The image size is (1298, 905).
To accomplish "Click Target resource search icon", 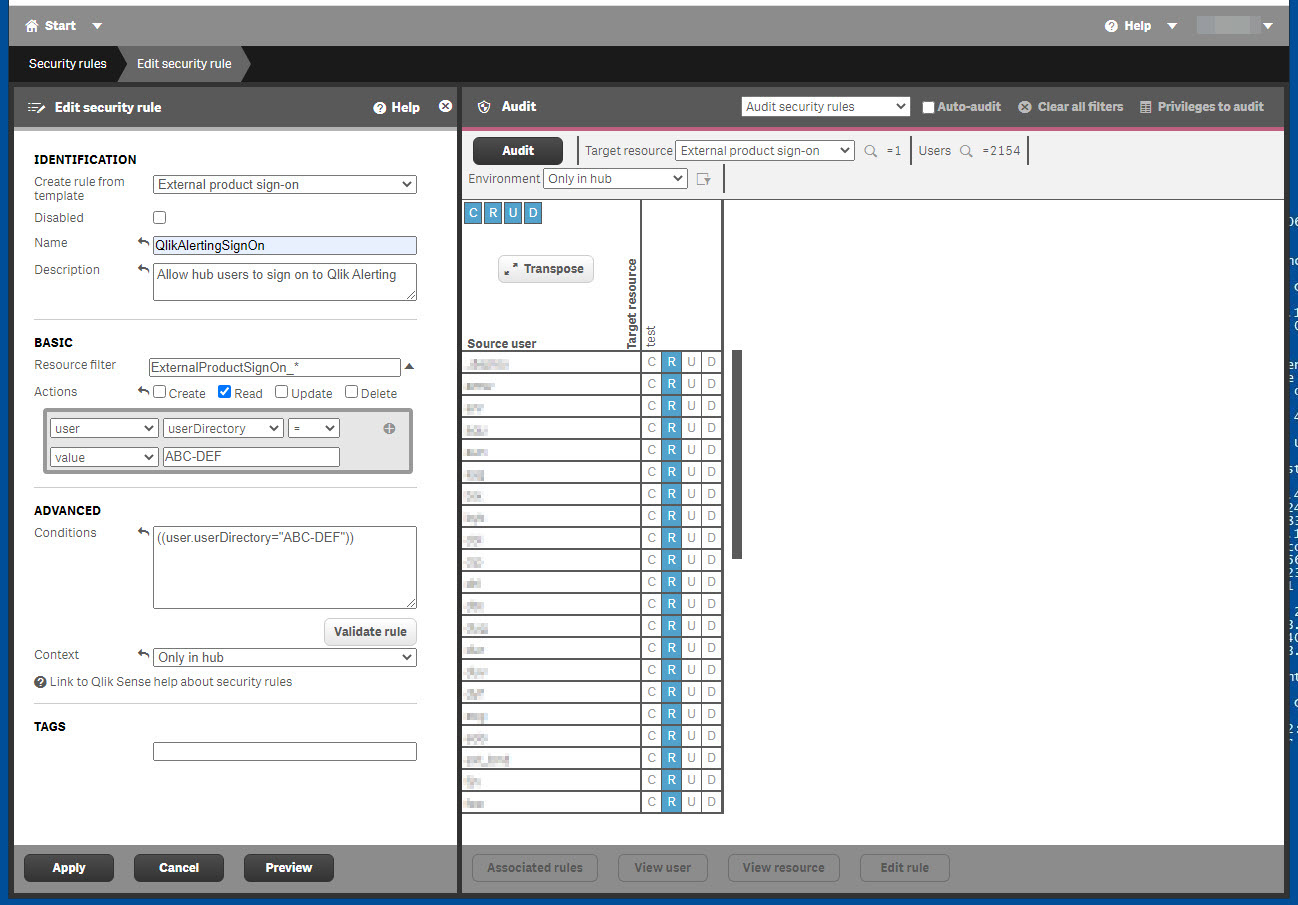I will click(871, 151).
